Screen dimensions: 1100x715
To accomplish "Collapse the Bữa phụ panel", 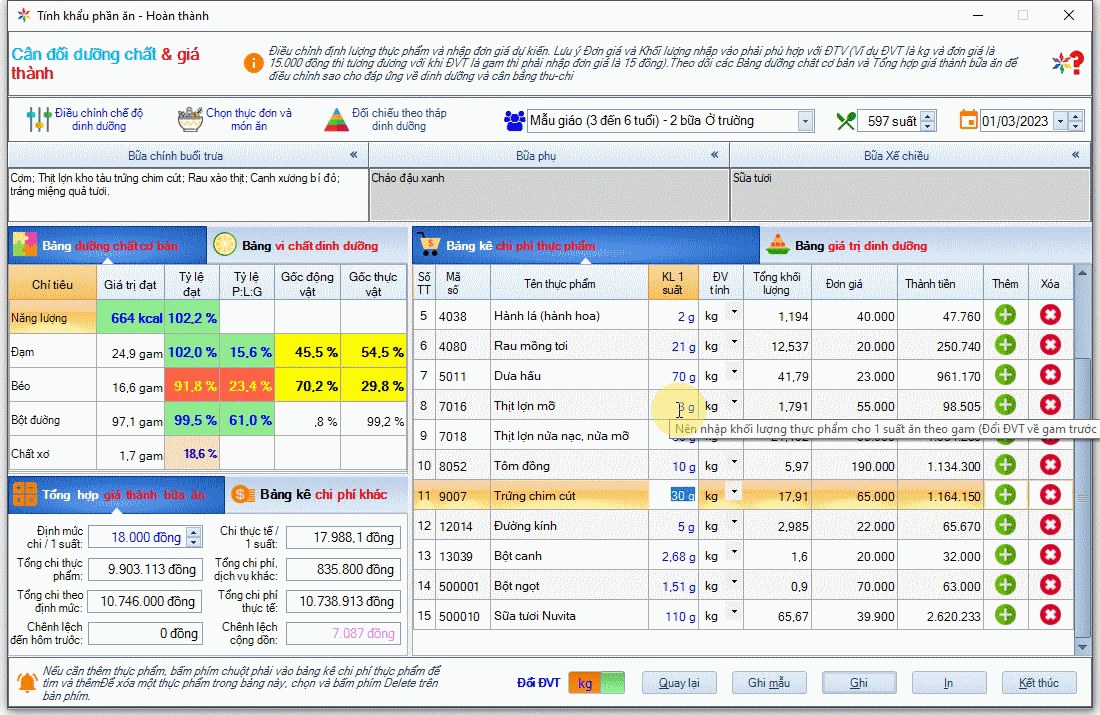I will coord(714,155).
